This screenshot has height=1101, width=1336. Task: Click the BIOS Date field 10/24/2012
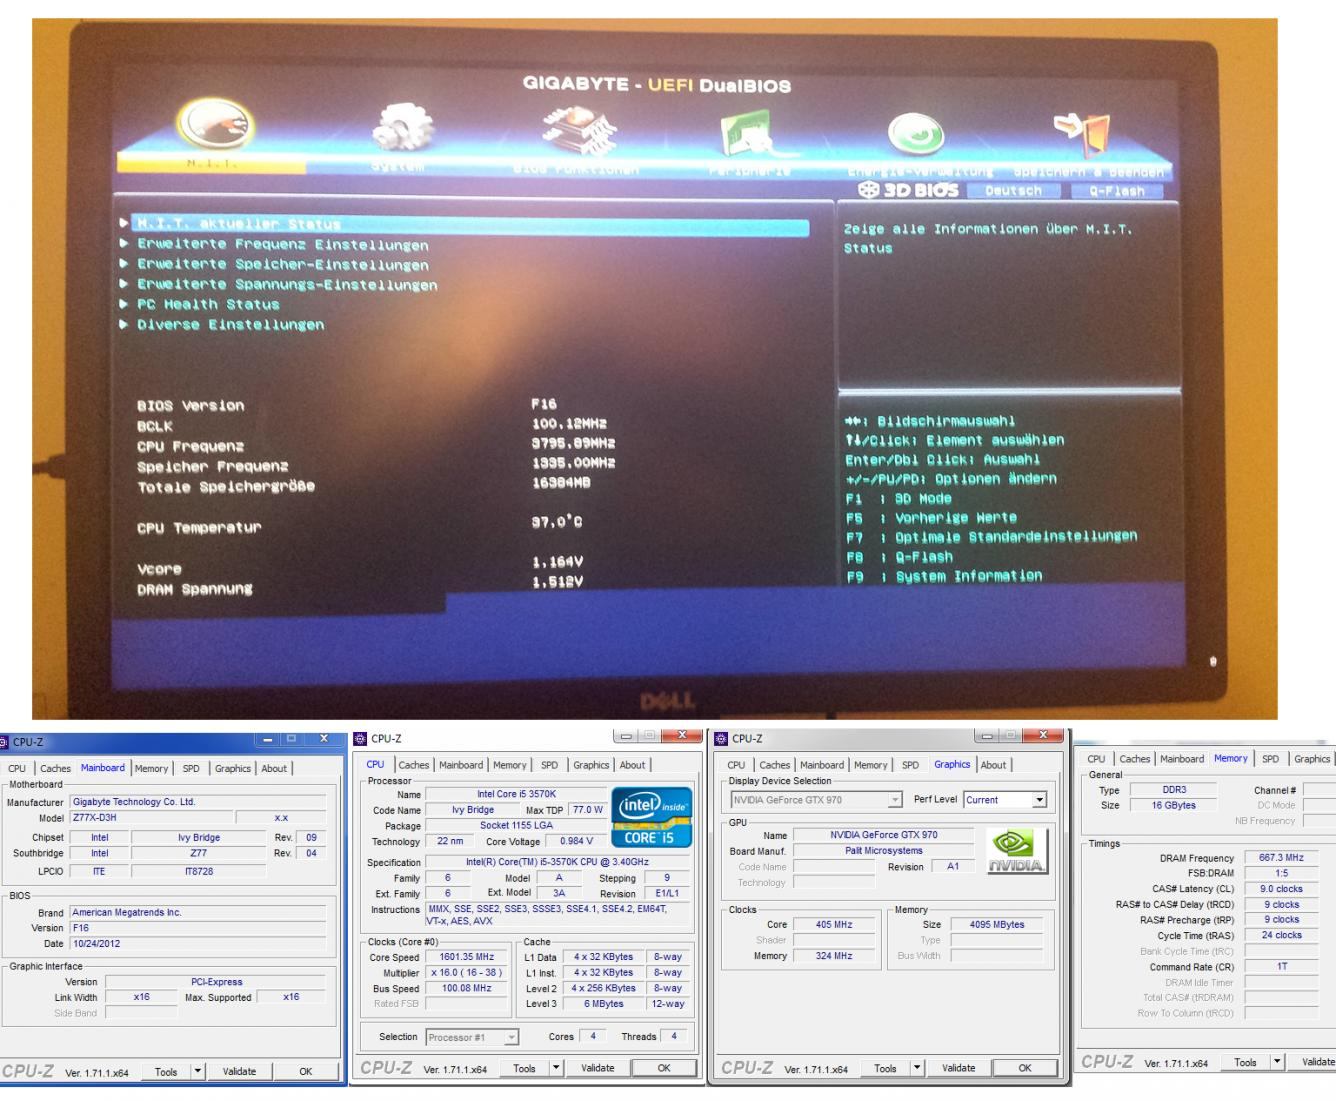[x=197, y=943]
